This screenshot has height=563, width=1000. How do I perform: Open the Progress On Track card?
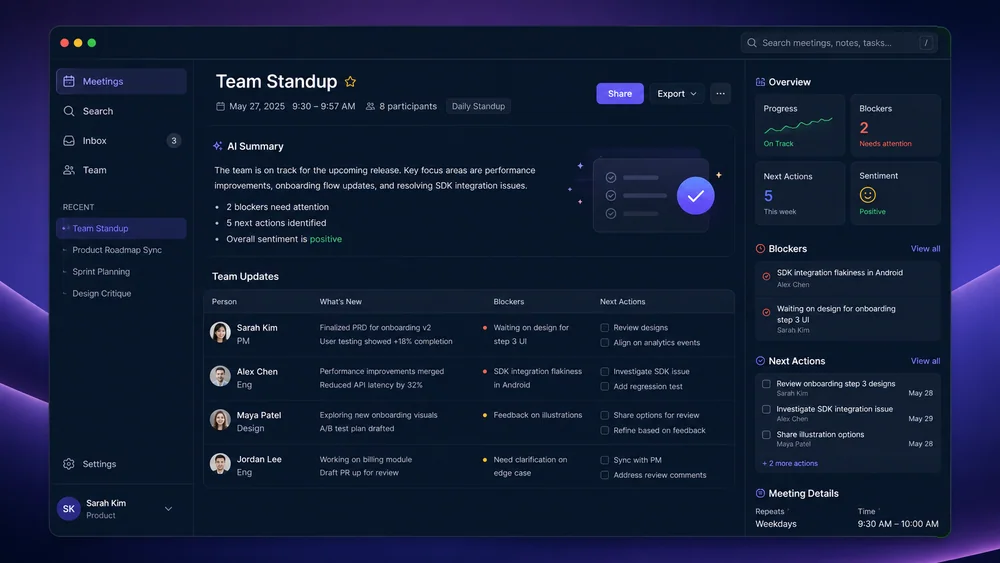pos(800,125)
